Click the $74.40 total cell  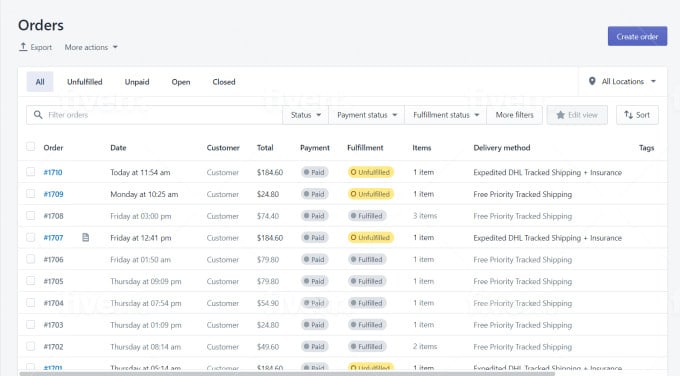(268, 216)
